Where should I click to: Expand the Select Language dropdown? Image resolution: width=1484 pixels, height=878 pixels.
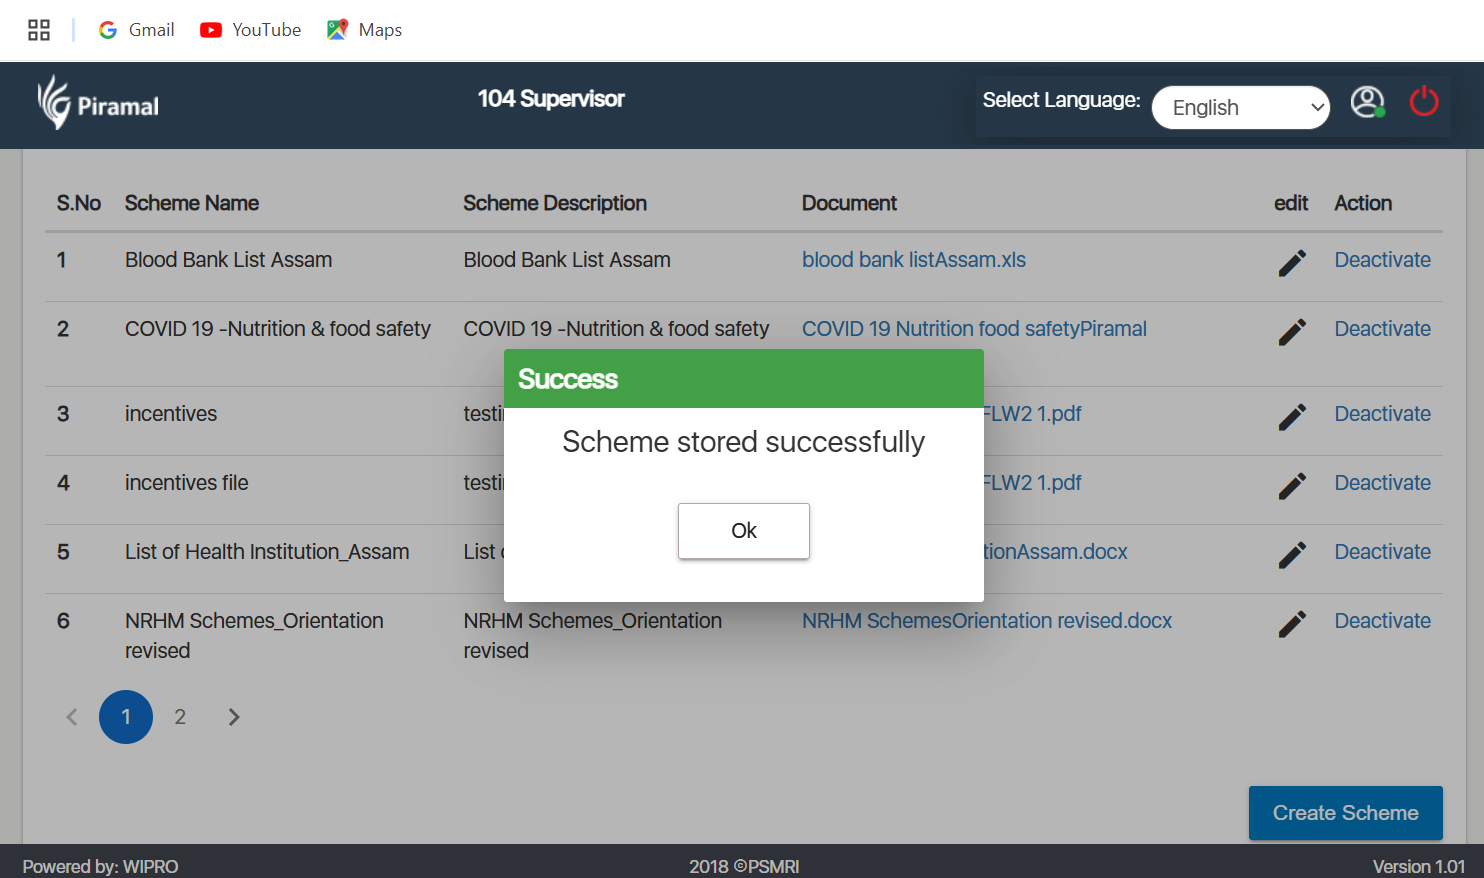point(1240,107)
